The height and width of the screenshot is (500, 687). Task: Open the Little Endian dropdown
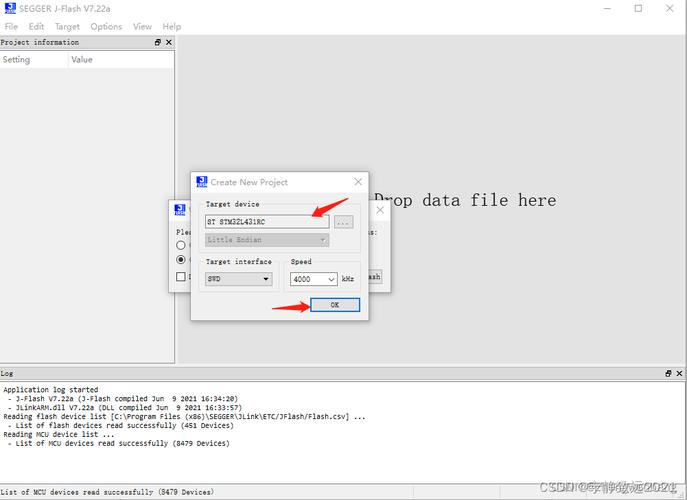[x=266, y=240]
